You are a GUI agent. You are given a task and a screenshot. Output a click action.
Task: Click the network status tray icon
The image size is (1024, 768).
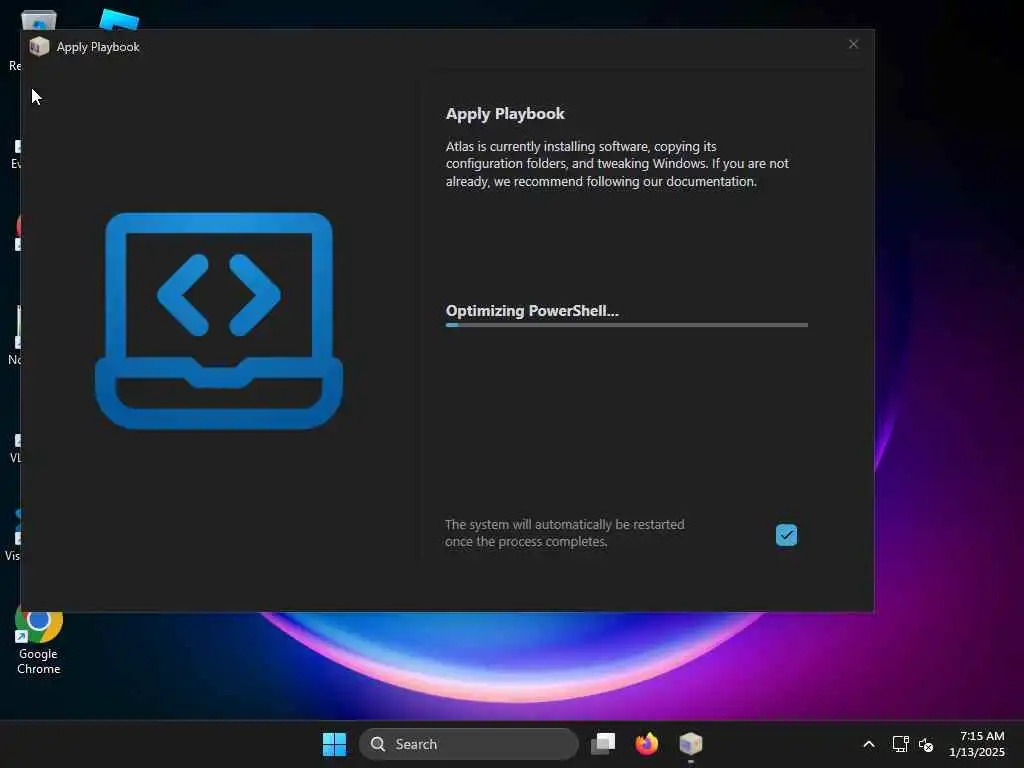(901, 744)
